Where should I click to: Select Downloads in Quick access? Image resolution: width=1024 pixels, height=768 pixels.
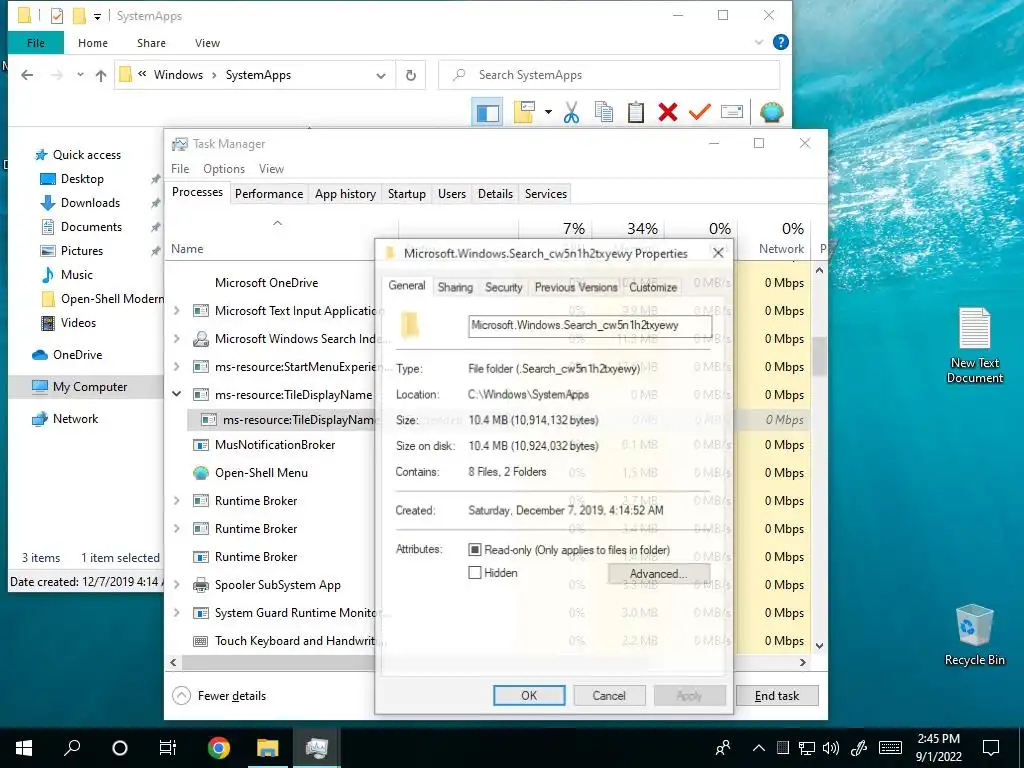(90, 203)
